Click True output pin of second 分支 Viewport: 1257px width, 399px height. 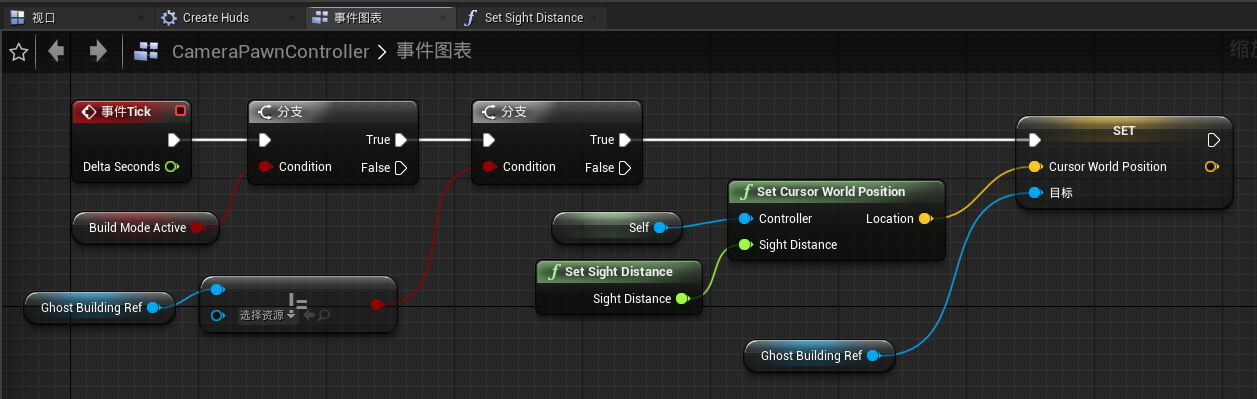[624, 140]
